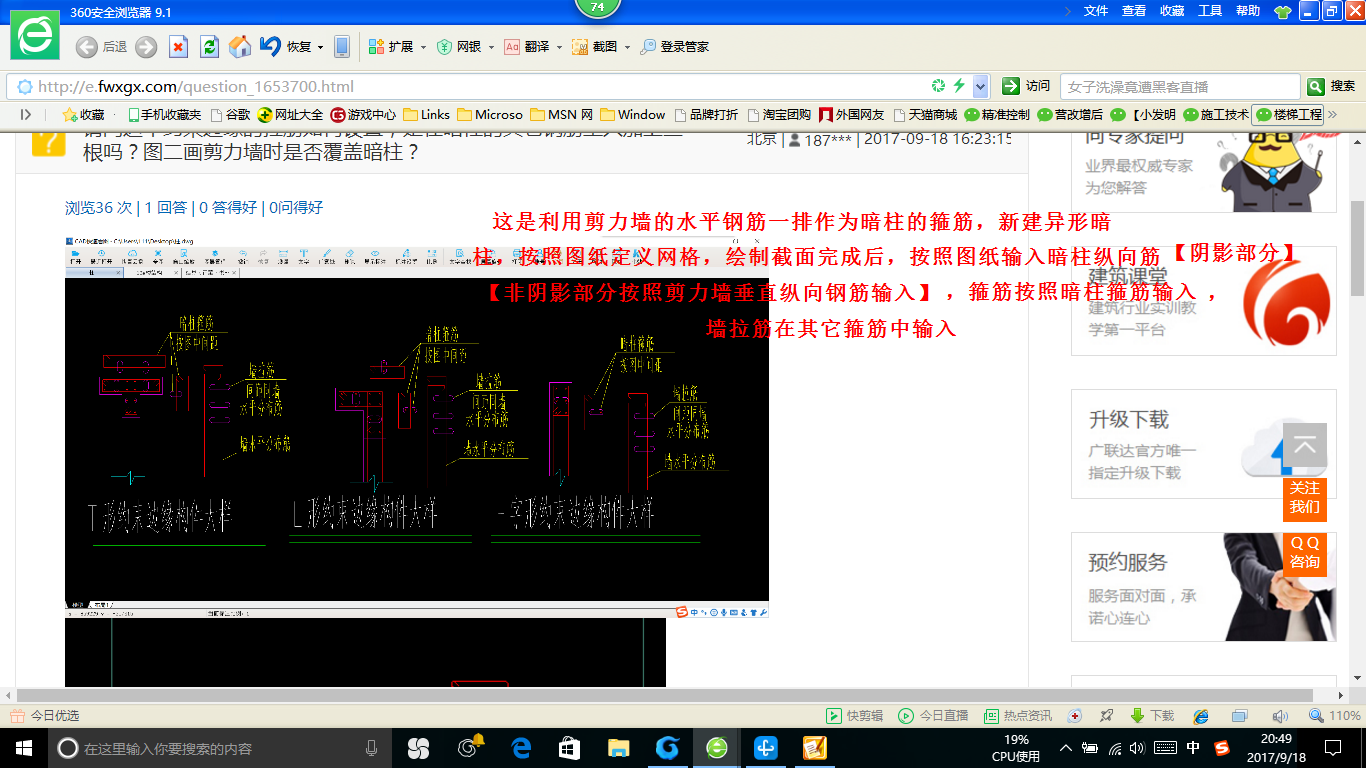Screen dimensions: 1366x768
Task: Click the orange 关注我们 button
Action: point(1305,498)
